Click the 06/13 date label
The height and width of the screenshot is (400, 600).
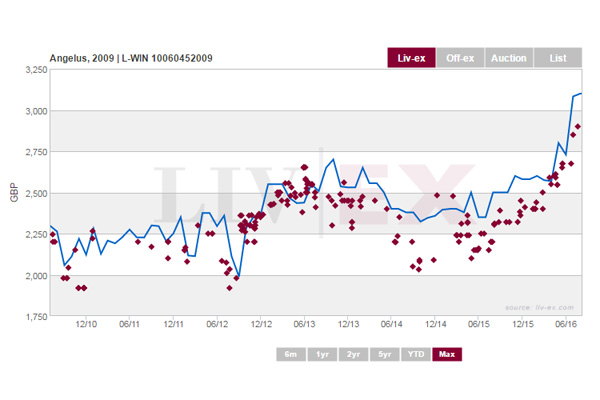[304, 324]
